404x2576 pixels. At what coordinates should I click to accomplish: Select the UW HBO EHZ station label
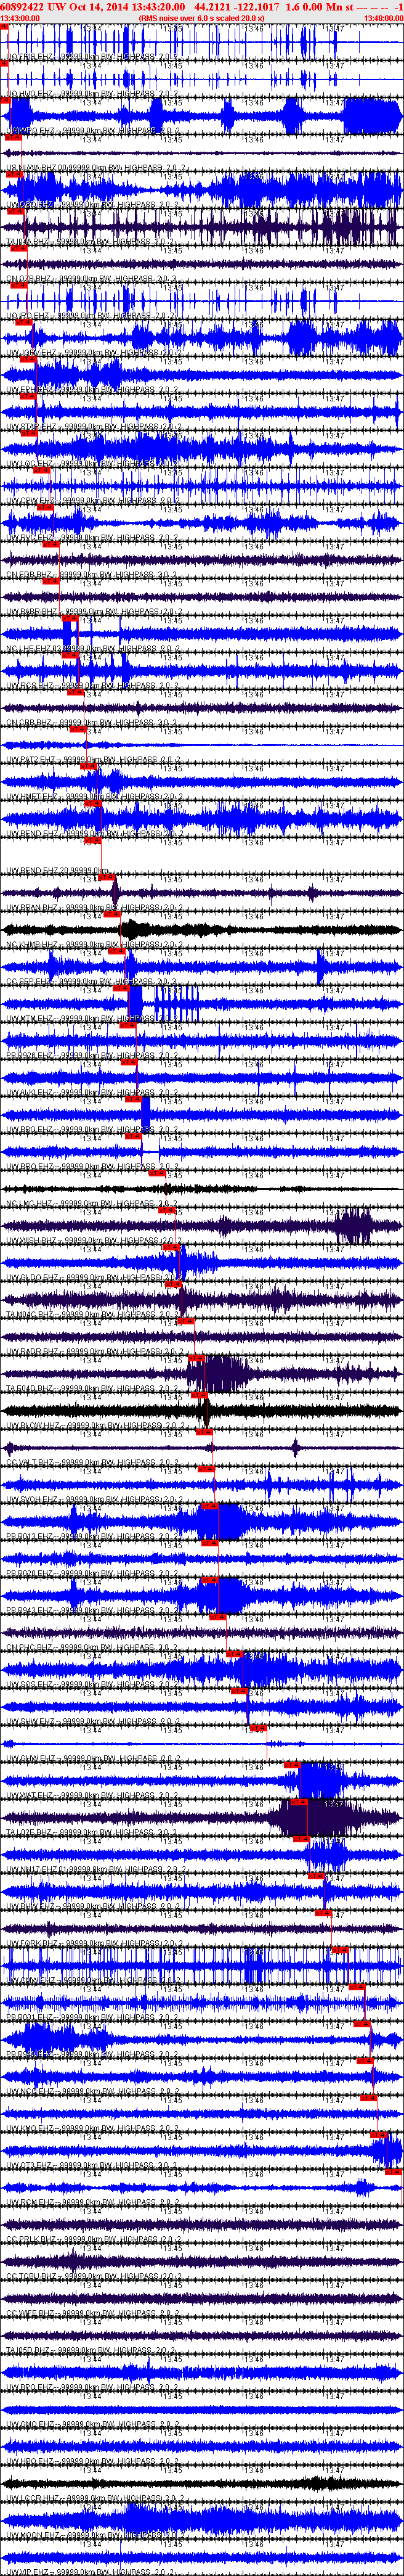click(x=93, y=2462)
